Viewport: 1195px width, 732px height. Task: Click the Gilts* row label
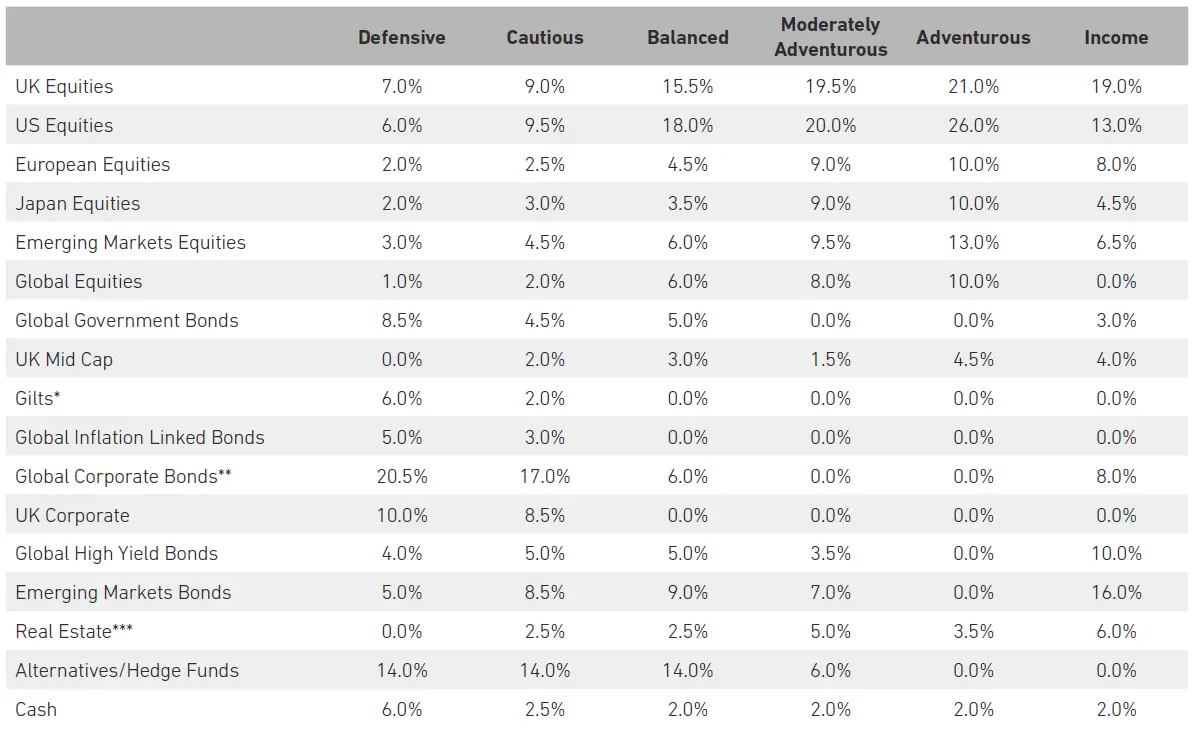pos(38,399)
